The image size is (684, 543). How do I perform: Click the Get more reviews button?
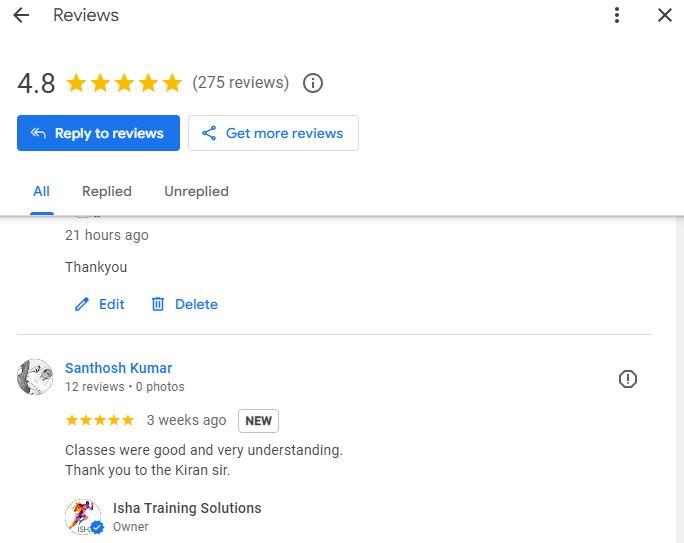click(273, 133)
